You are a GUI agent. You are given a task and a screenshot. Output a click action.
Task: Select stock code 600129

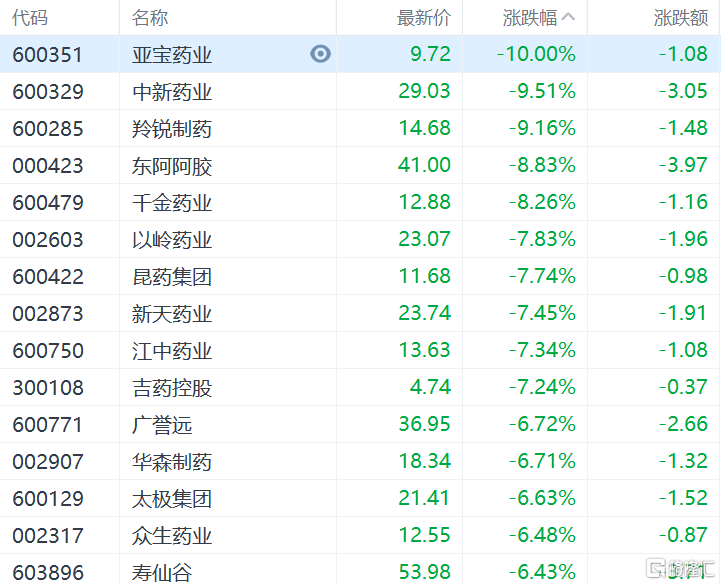pos(48,499)
